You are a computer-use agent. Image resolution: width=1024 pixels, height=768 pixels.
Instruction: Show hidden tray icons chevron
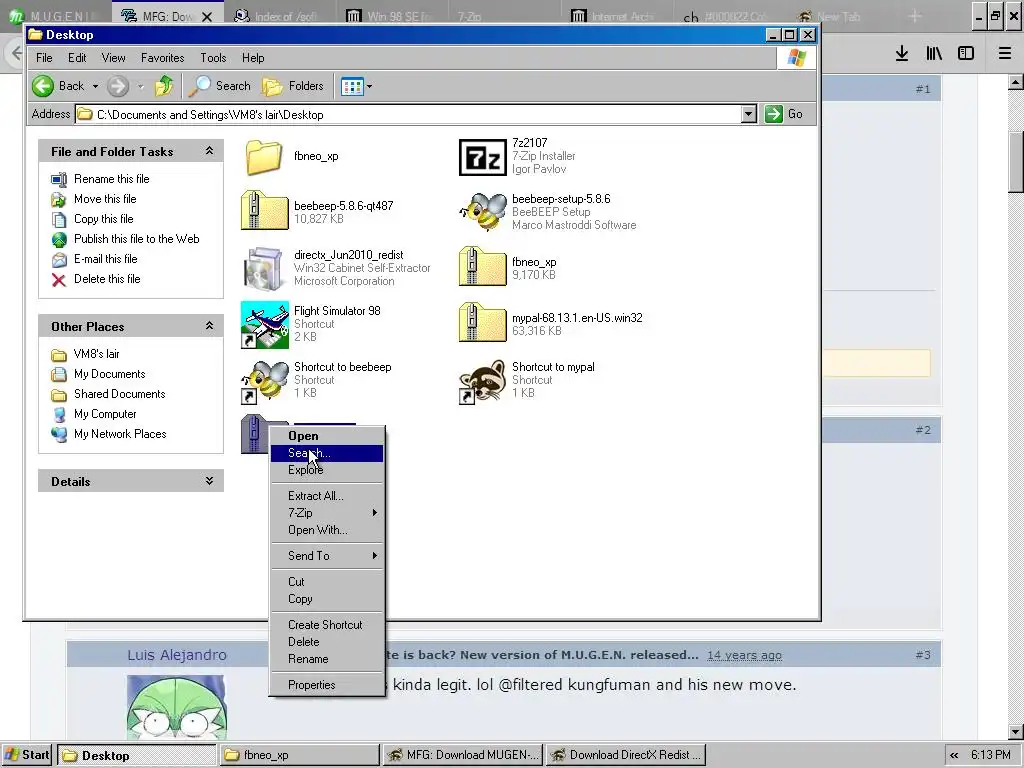tap(954, 756)
